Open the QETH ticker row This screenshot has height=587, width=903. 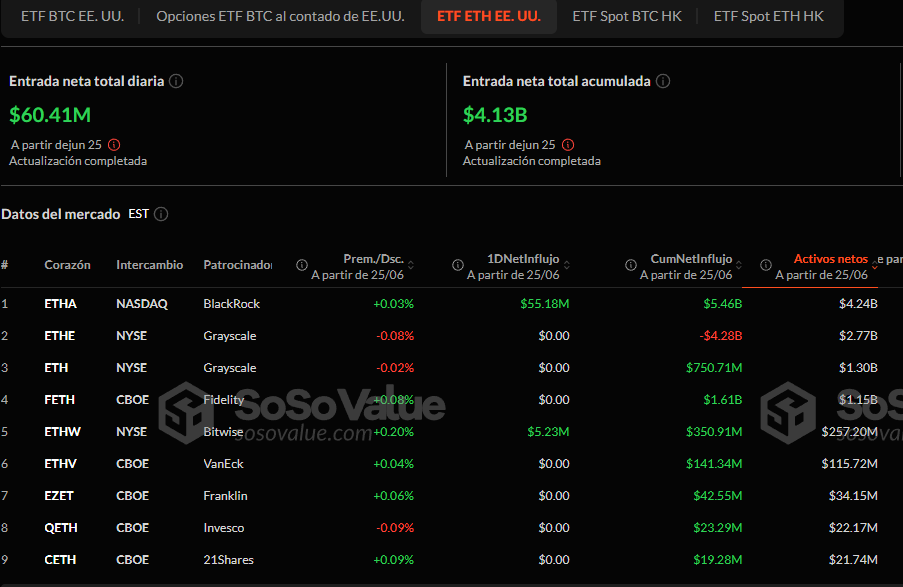point(61,528)
